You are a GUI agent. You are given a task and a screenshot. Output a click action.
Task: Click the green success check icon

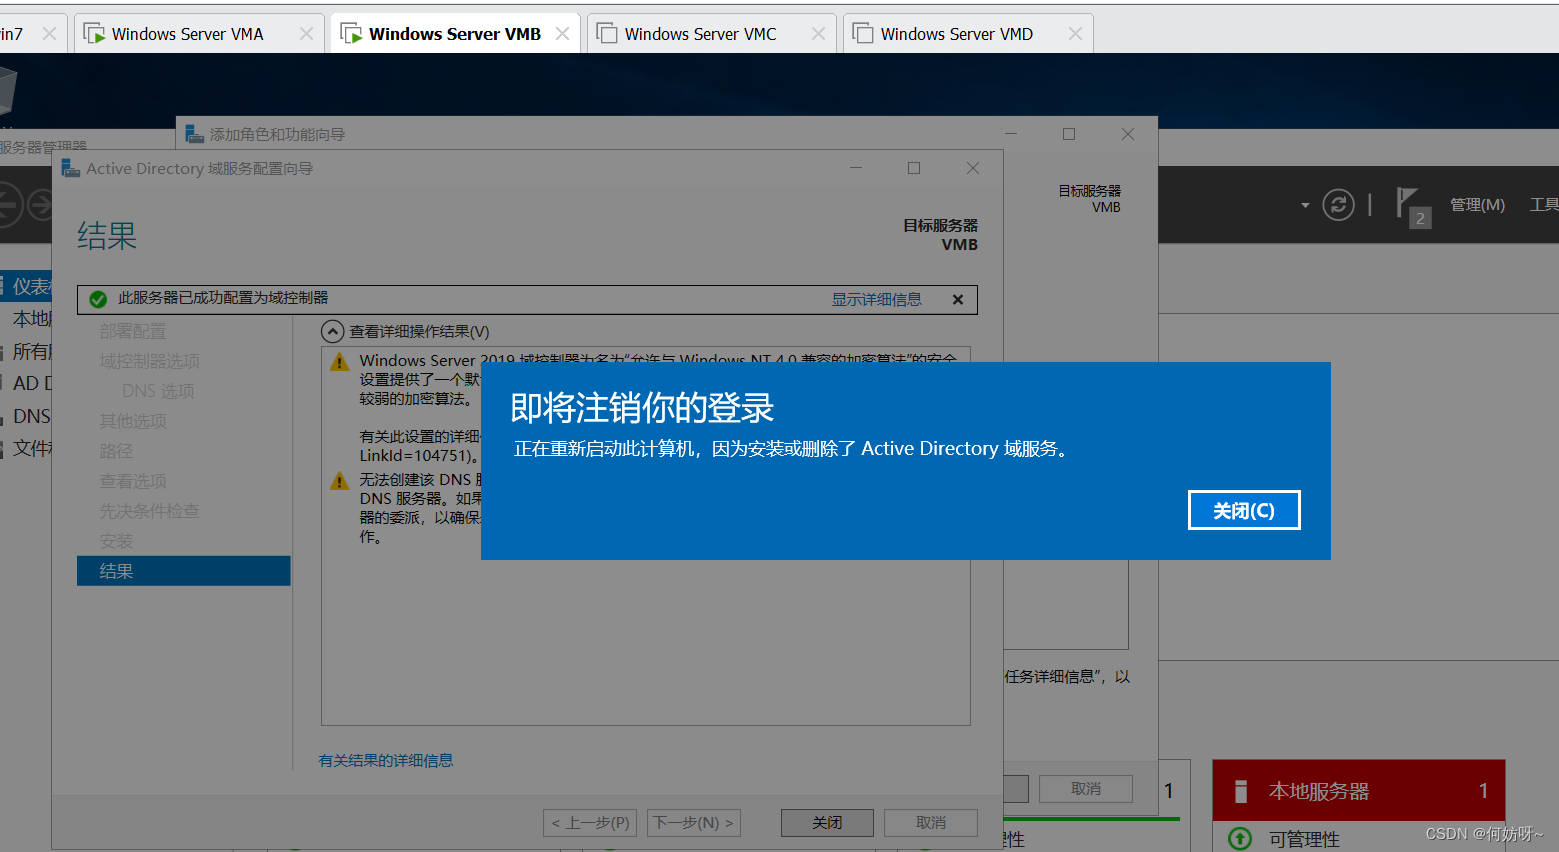click(98, 299)
